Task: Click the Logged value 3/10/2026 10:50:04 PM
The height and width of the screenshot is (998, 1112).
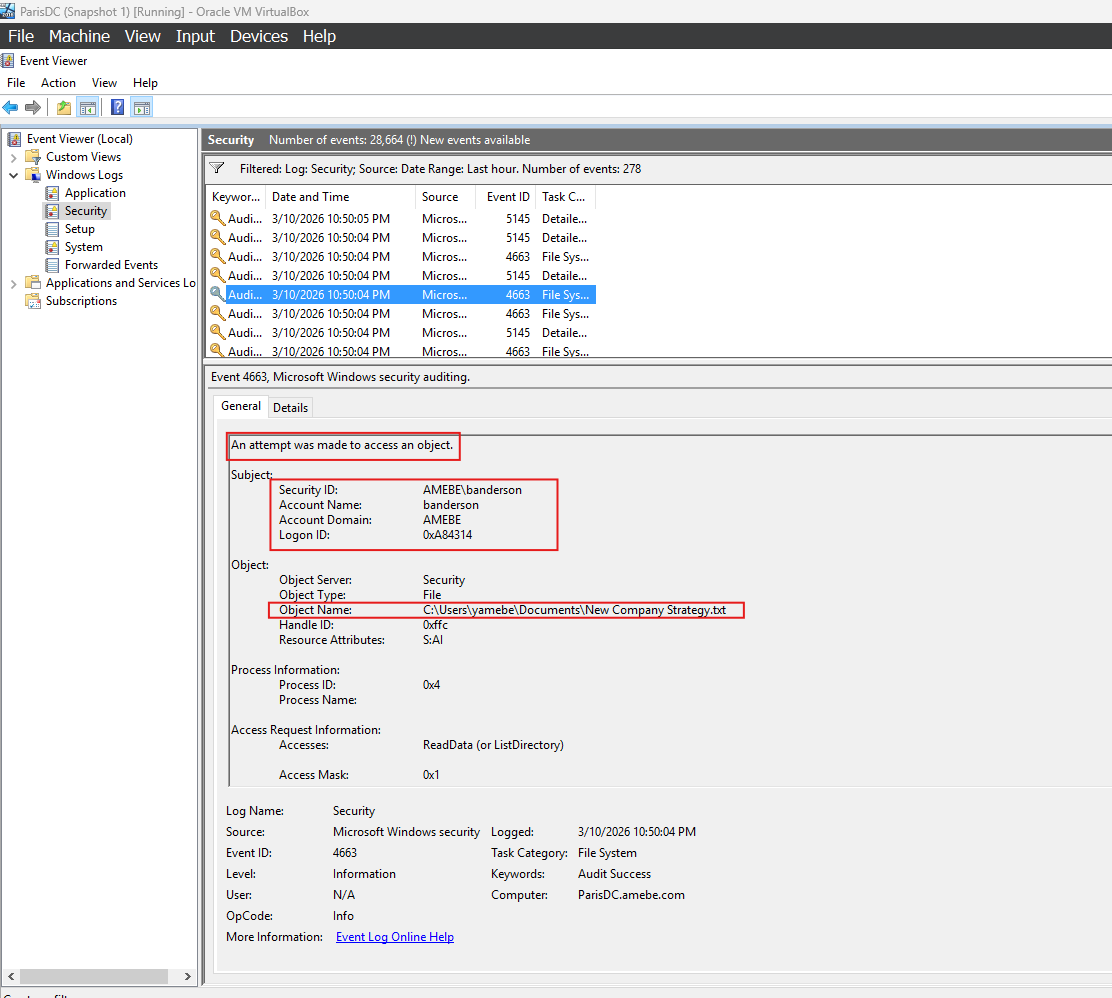Action: pos(637,832)
